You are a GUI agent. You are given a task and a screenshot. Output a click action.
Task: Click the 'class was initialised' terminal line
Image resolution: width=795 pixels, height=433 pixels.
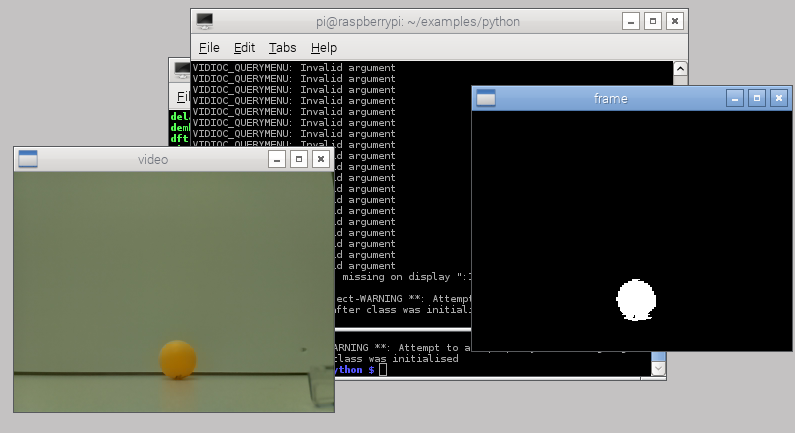tap(396, 358)
